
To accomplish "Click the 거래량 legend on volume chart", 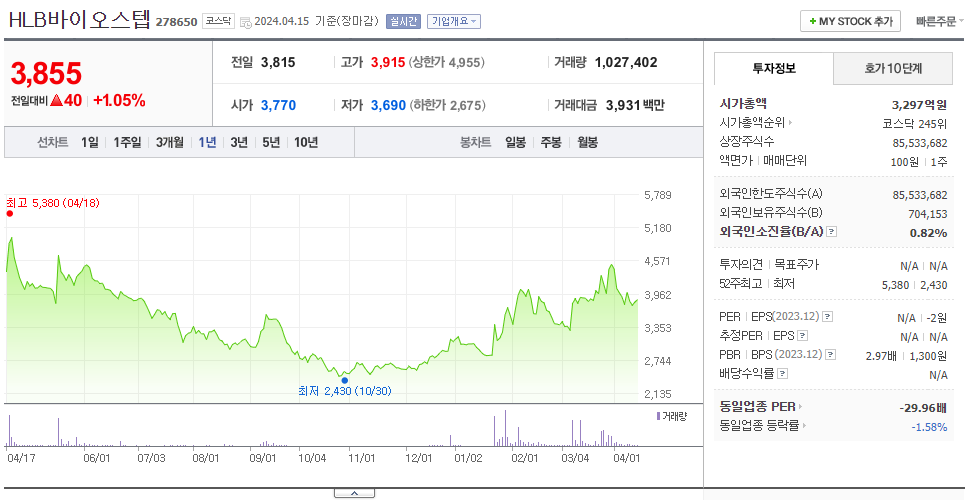I will 672,417.
